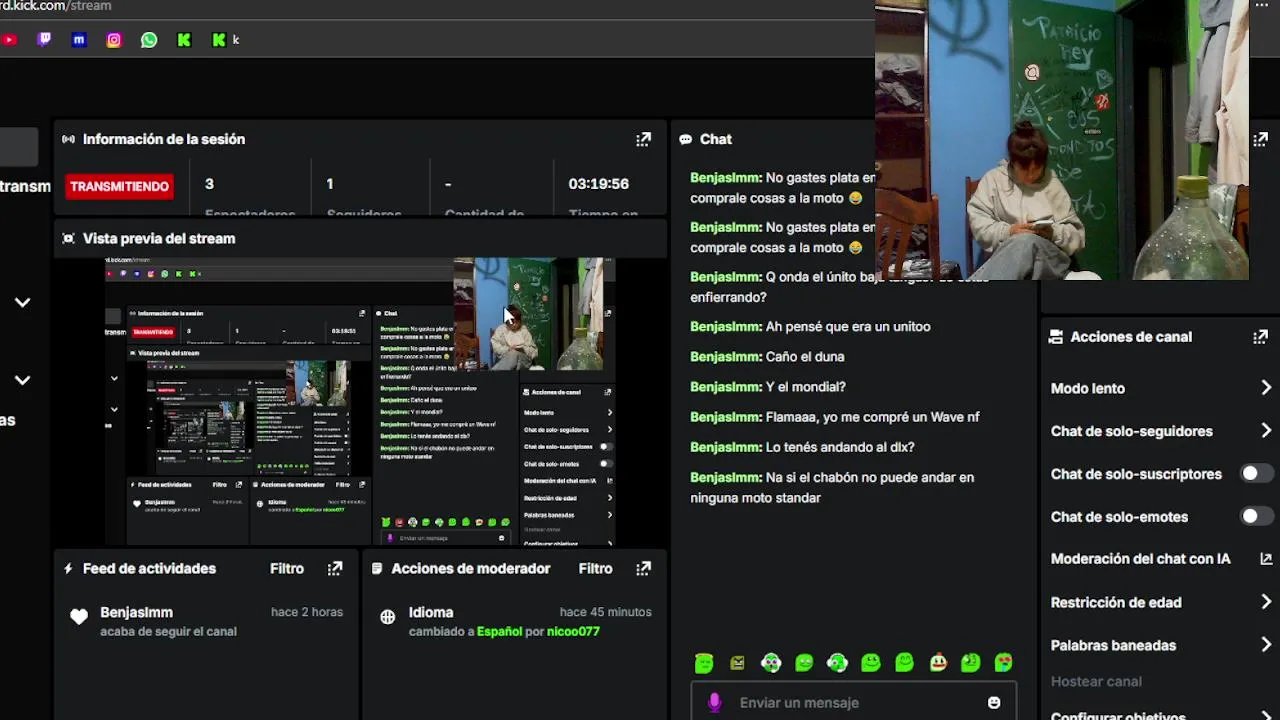Open BenjasImm profile in activity feed

point(136,612)
